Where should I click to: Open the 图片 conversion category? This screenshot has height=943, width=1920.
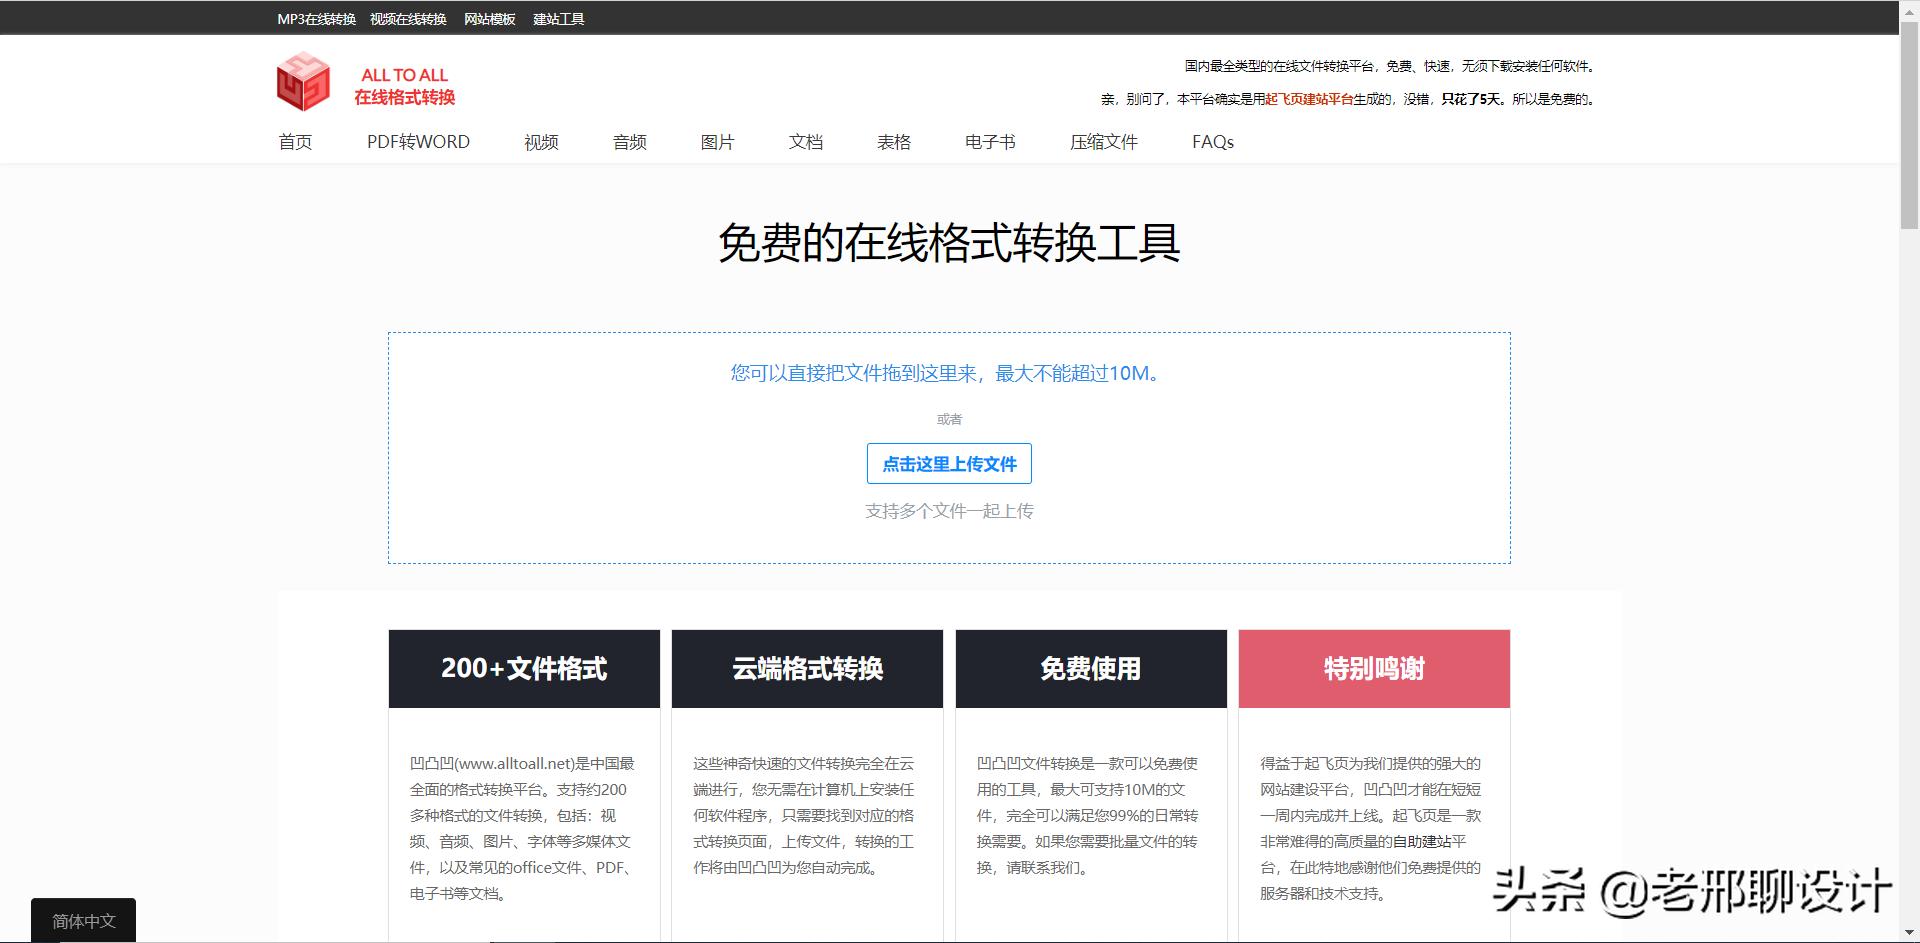point(718,142)
